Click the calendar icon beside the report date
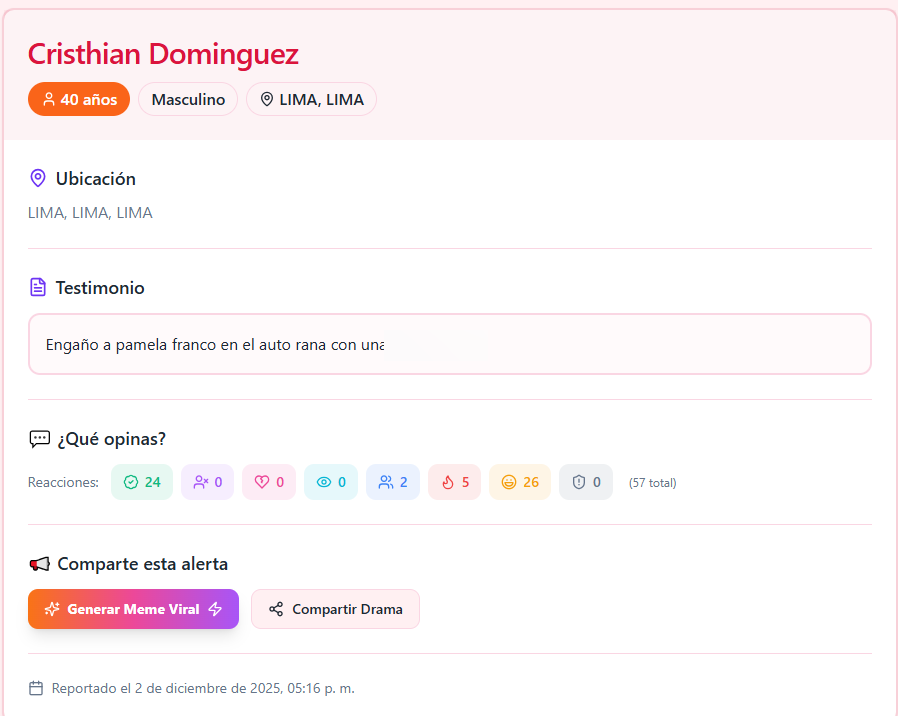Screen dimensions: 898x716 [x=36, y=688]
